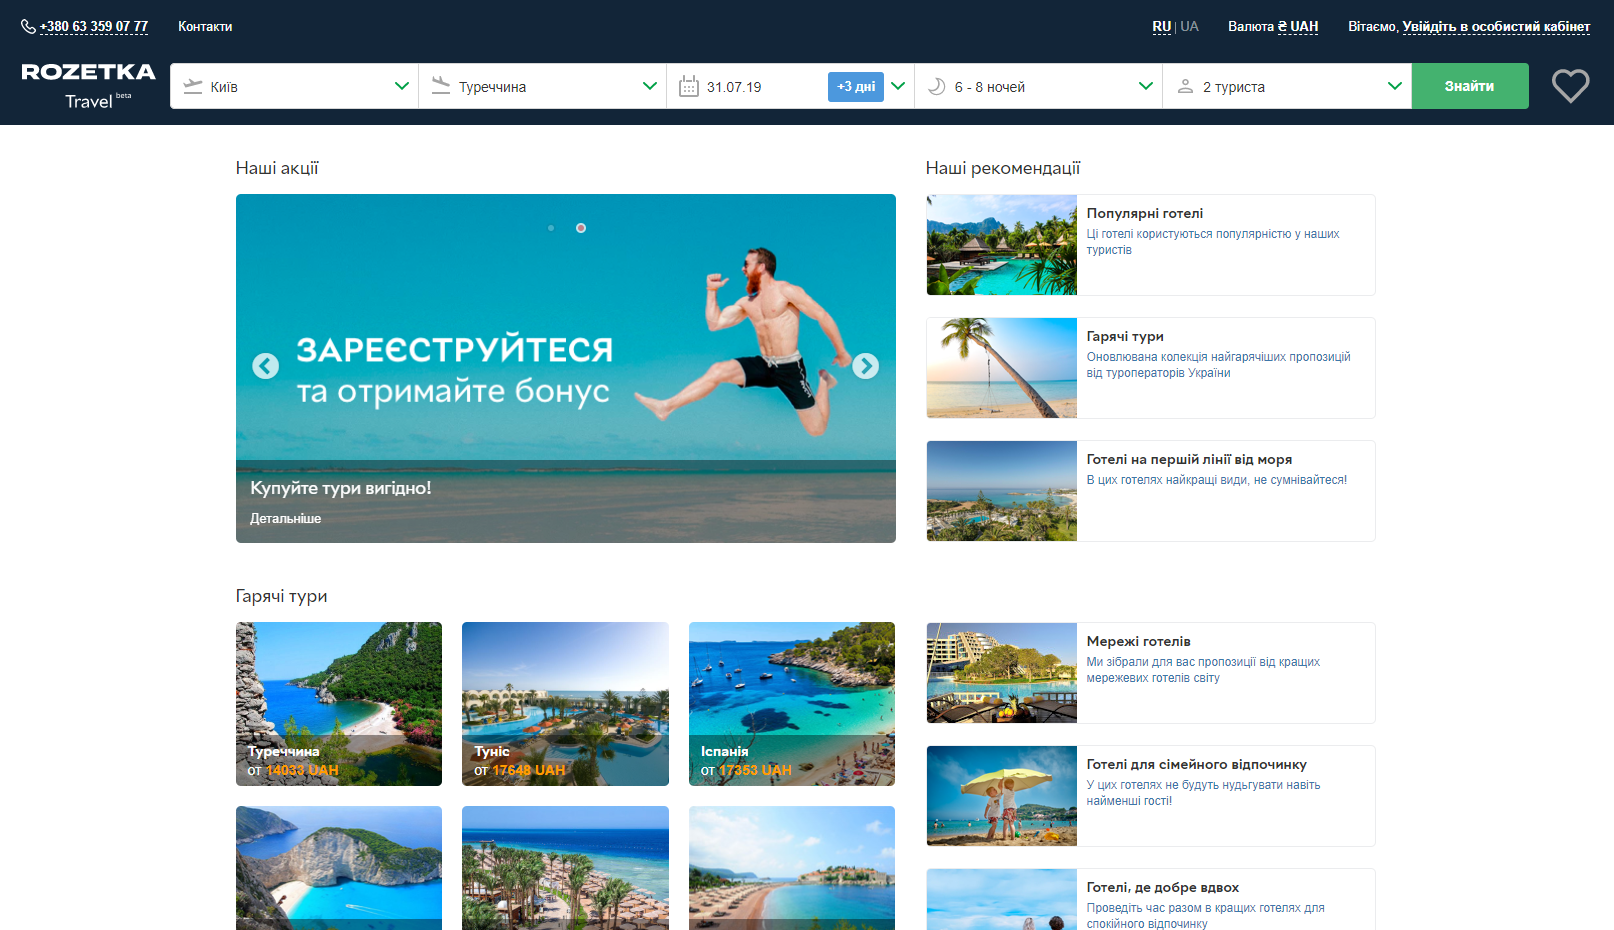This screenshot has width=1614, height=930.
Task: Select the second carousel dot indicator
Action: coord(581,228)
